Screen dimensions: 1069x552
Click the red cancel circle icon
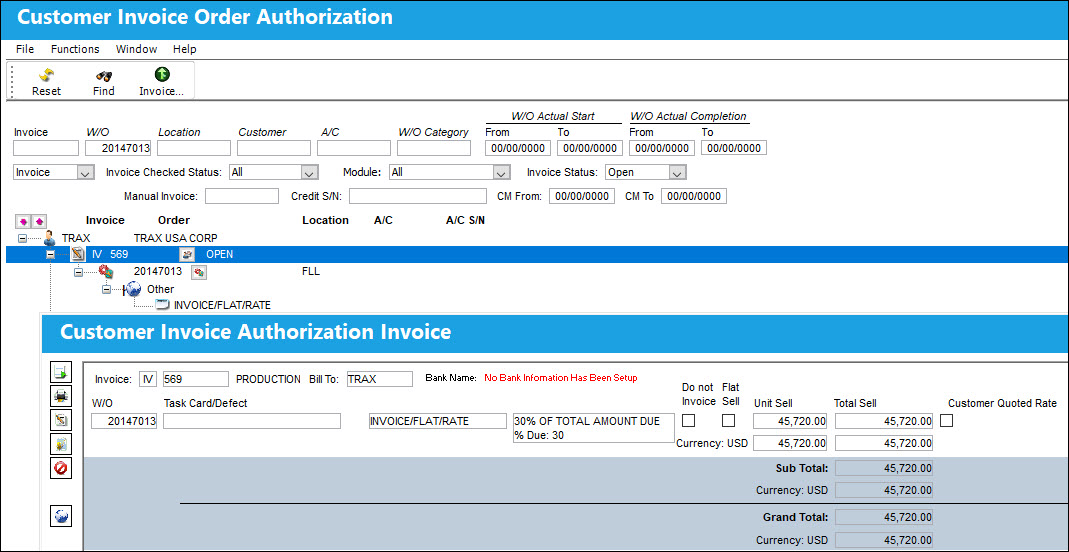[x=61, y=468]
